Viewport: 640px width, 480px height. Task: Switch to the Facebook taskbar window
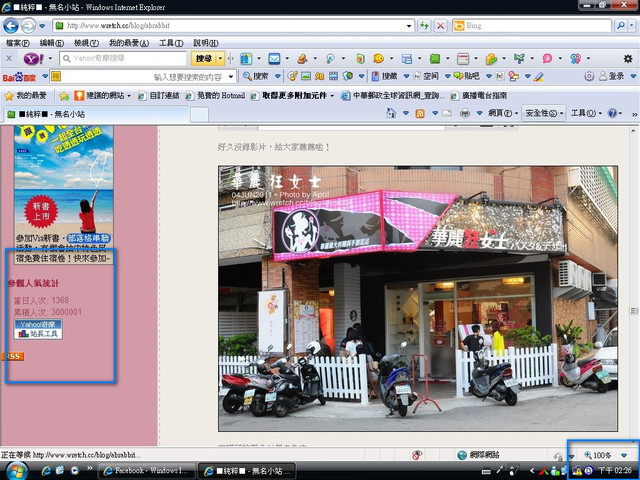click(x=147, y=471)
